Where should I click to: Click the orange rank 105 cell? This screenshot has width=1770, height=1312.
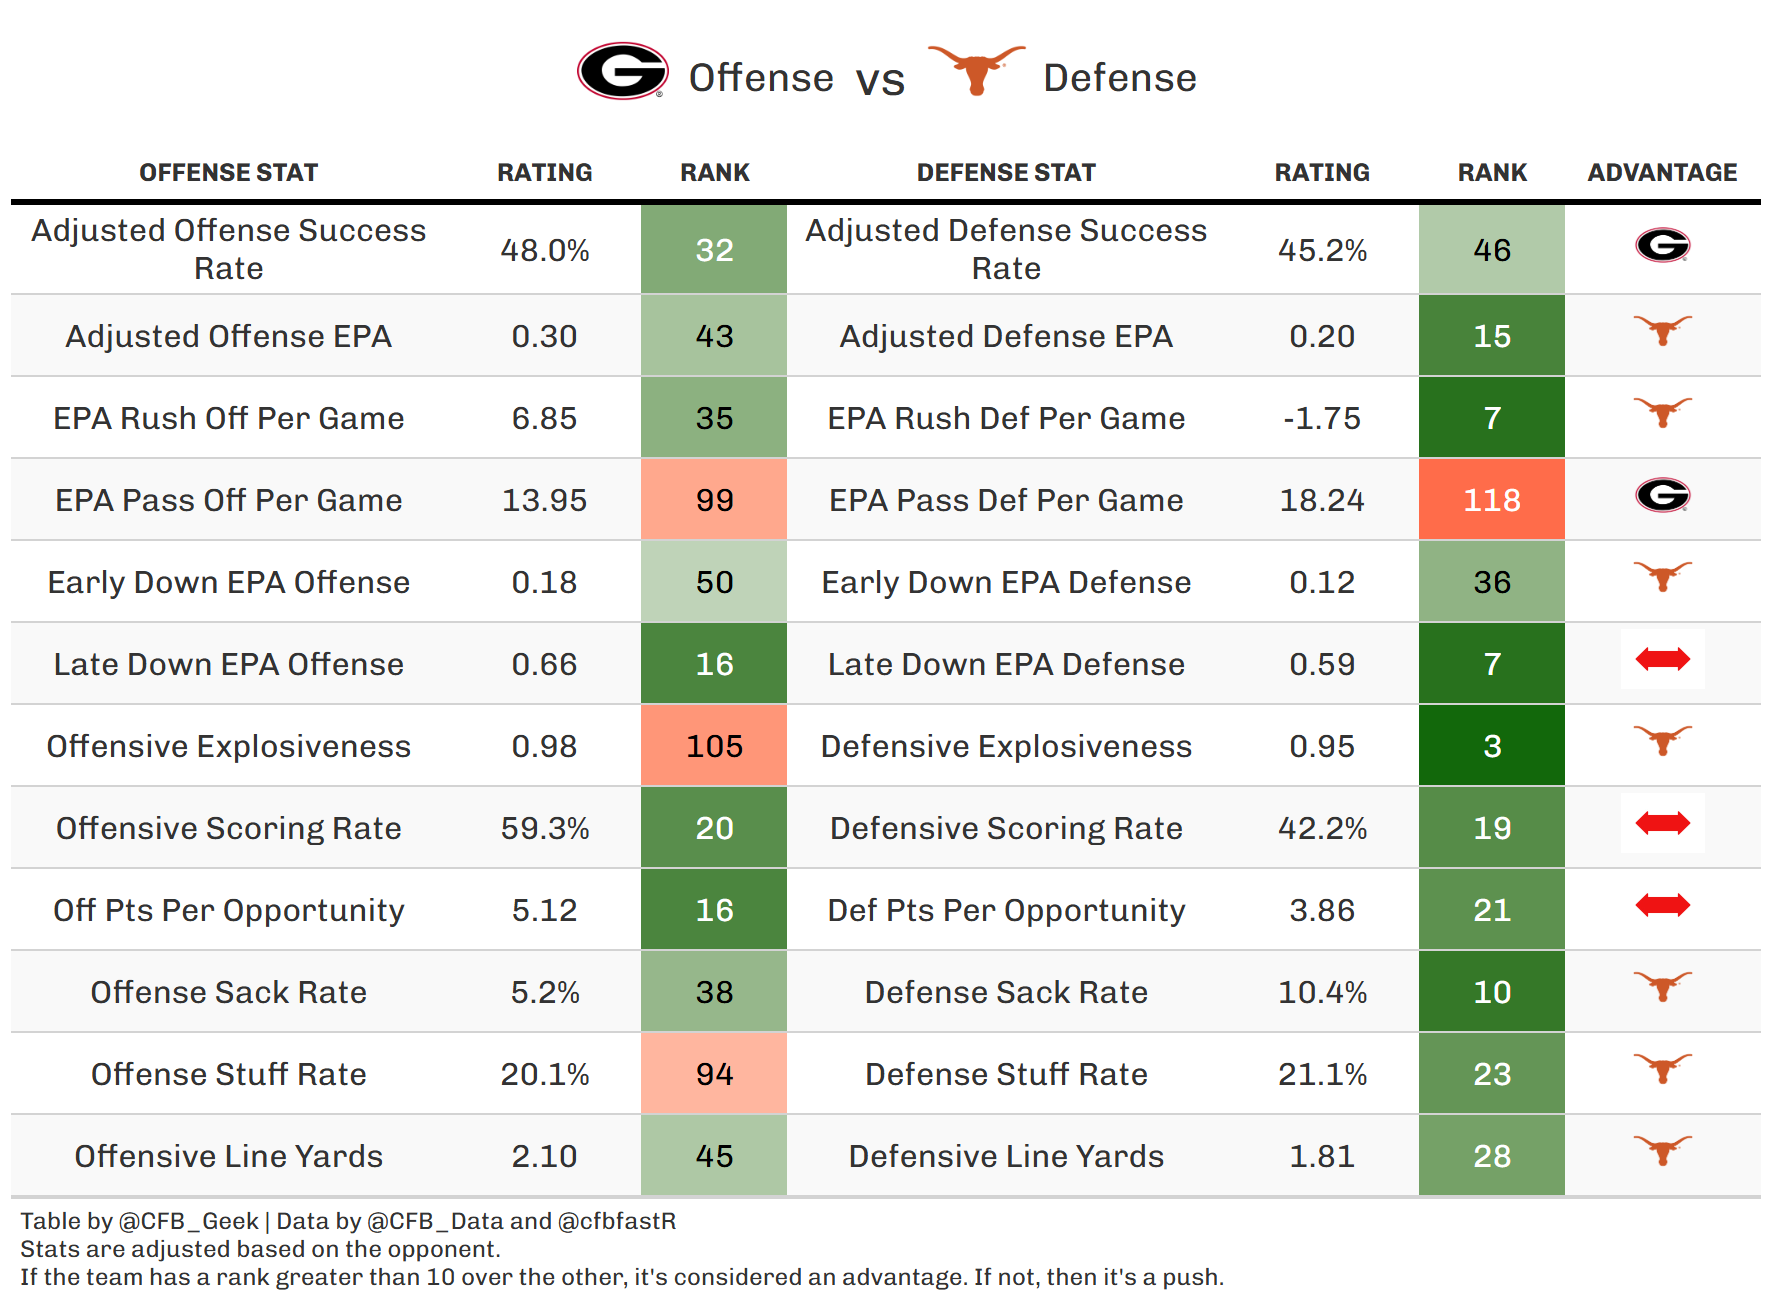click(714, 746)
